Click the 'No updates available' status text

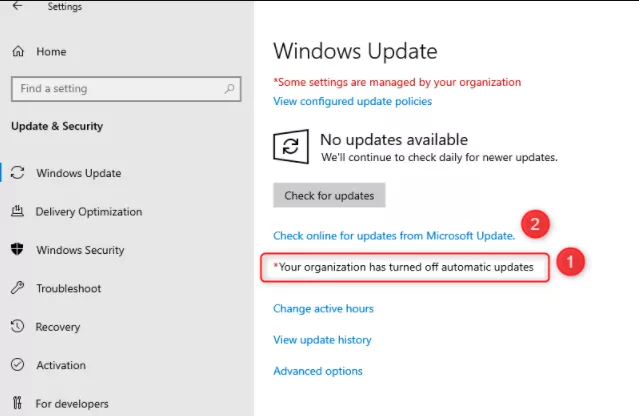tap(394, 140)
